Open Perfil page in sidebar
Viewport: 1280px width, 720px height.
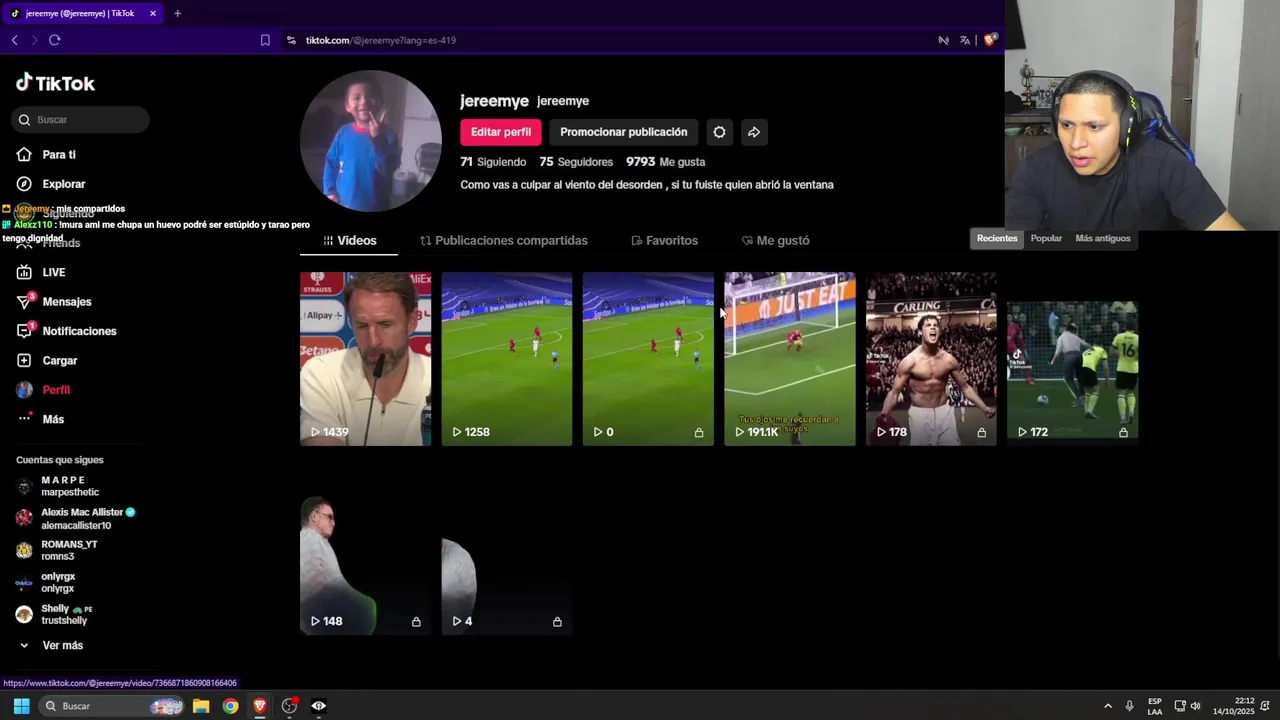tap(56, 390)
